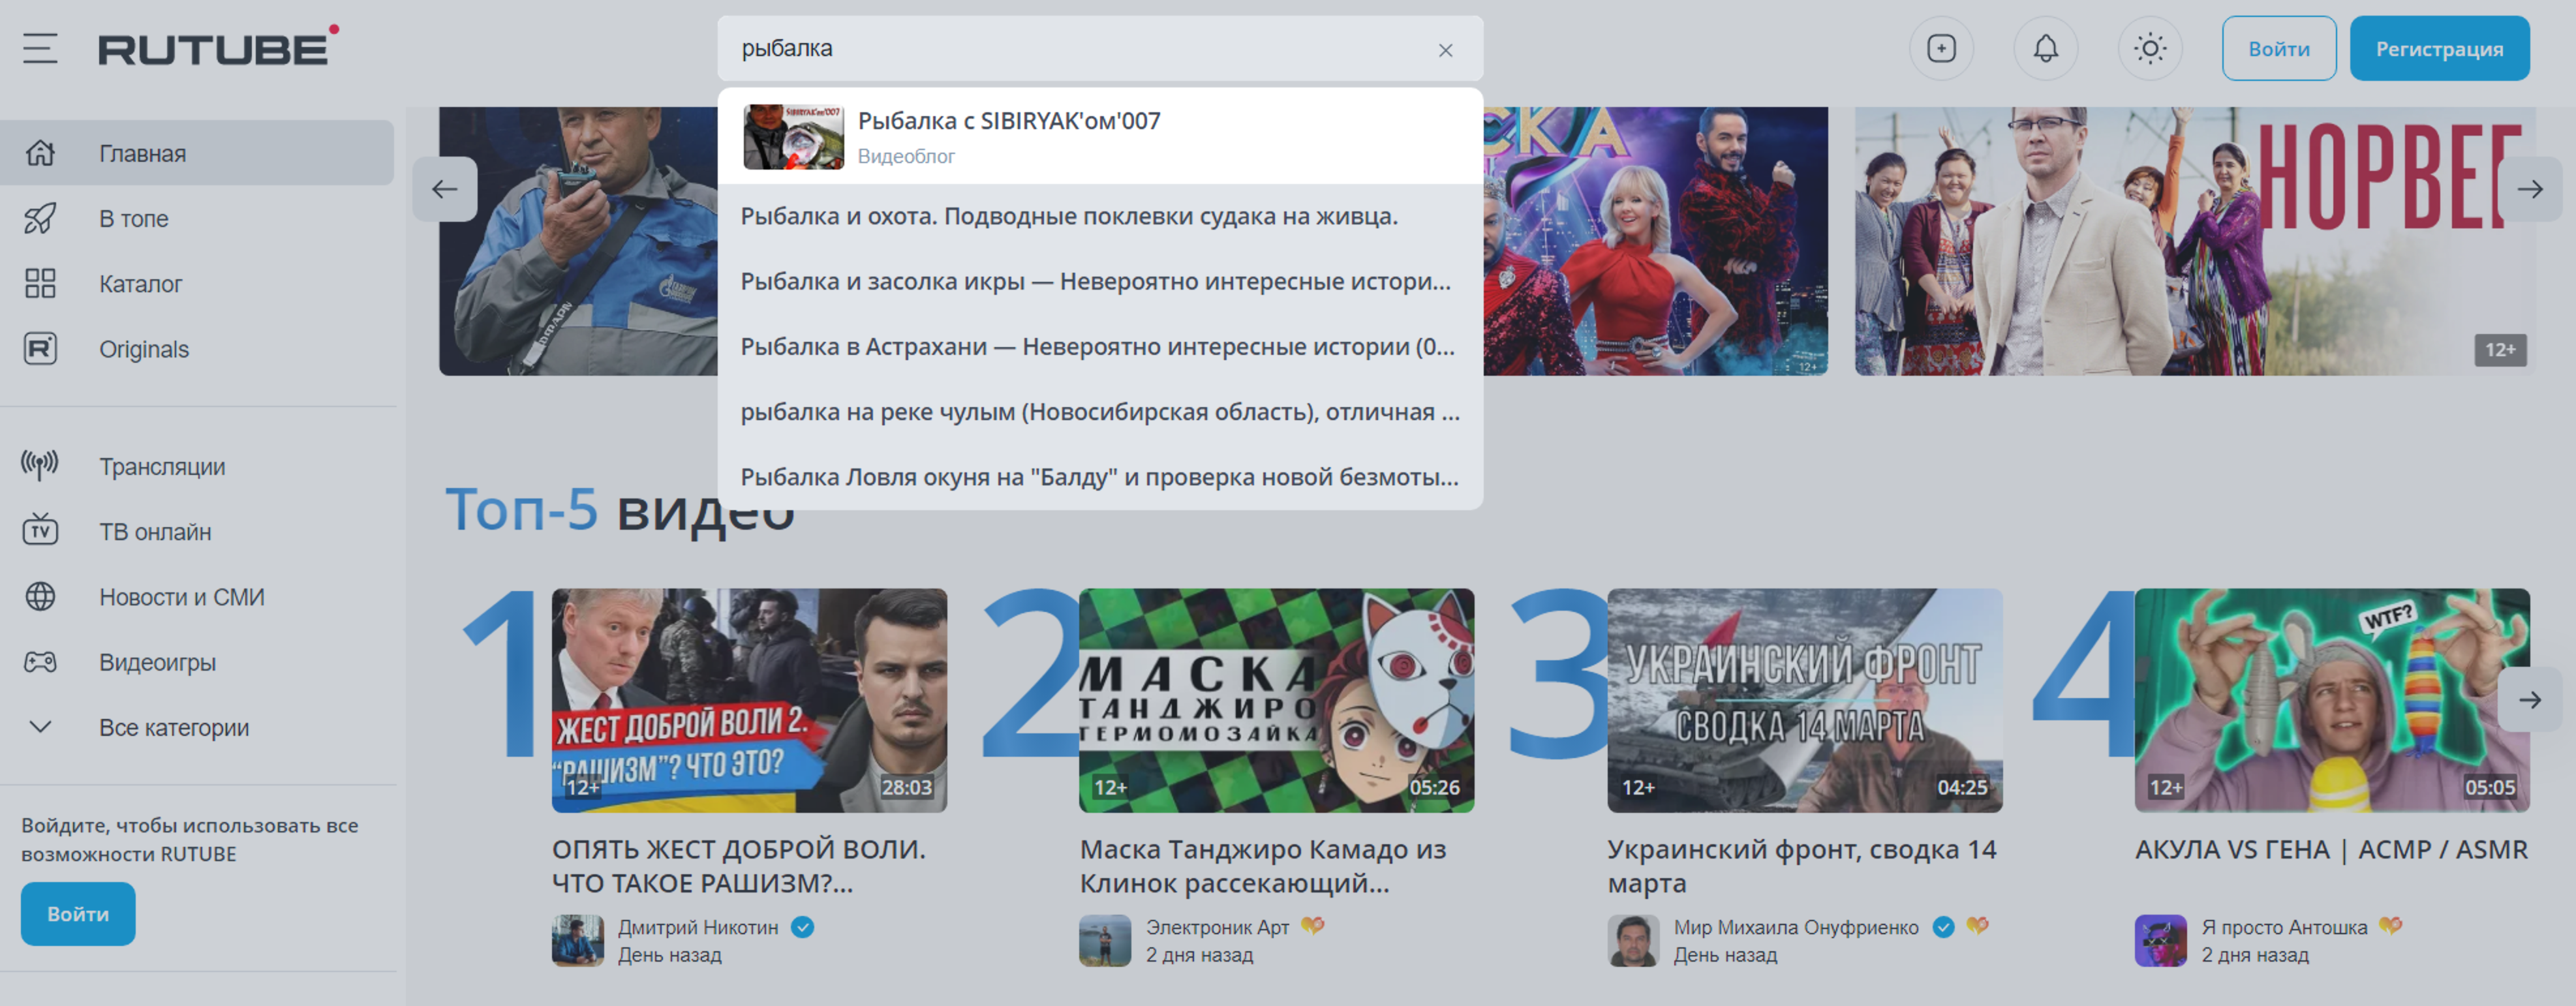Image resolution: width=2576 pixels, height=1006 pixels.
Task: Expand Все категории list
Action: (x=197, y=727)
